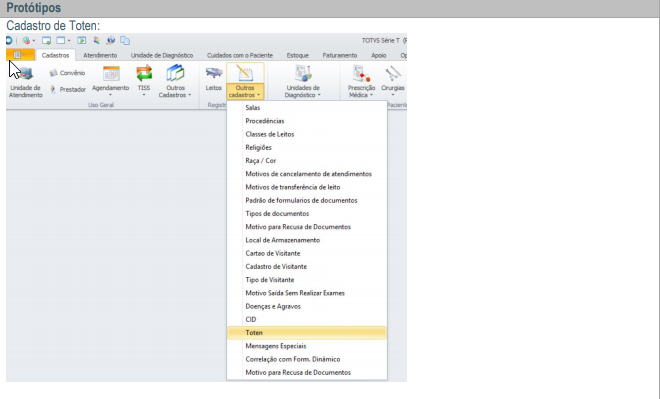
Task: Choose Tipo de Visitante
Action: coord(307,280)
